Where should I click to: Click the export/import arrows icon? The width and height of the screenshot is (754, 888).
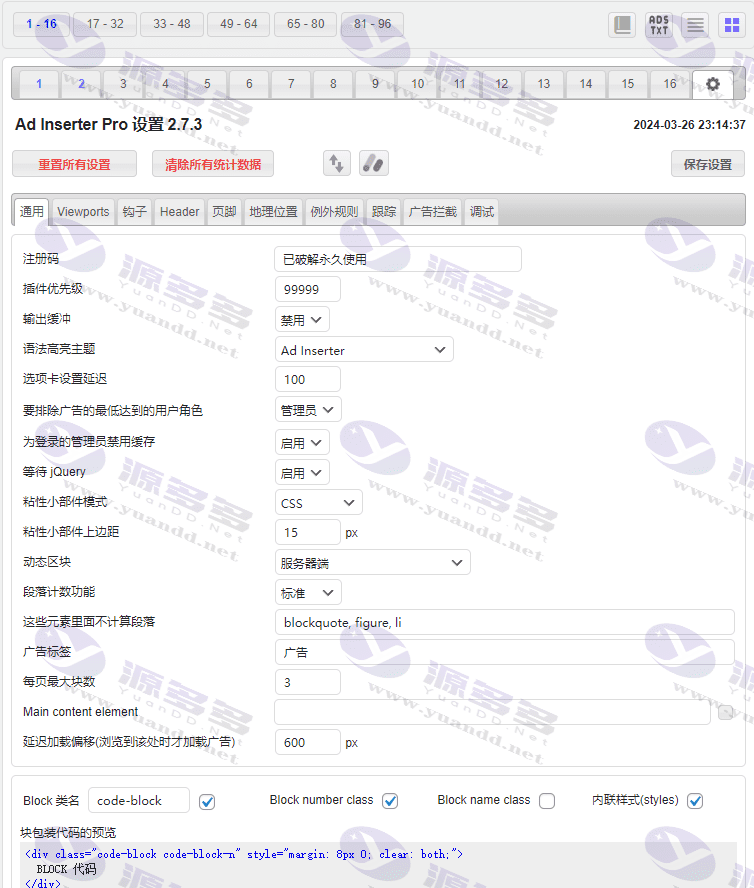[337, 164]
